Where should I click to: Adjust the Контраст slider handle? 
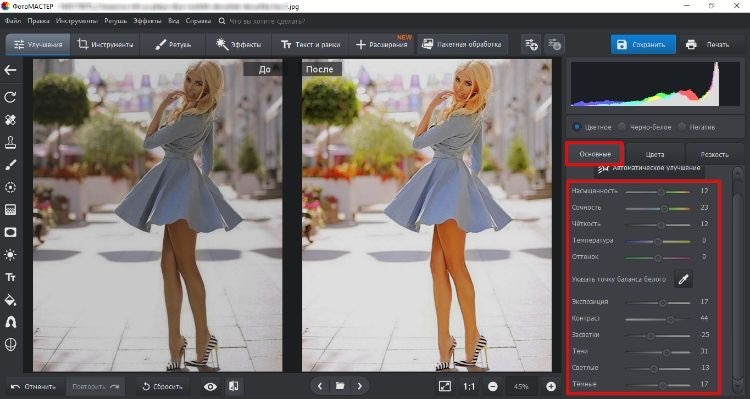[670, 319]
